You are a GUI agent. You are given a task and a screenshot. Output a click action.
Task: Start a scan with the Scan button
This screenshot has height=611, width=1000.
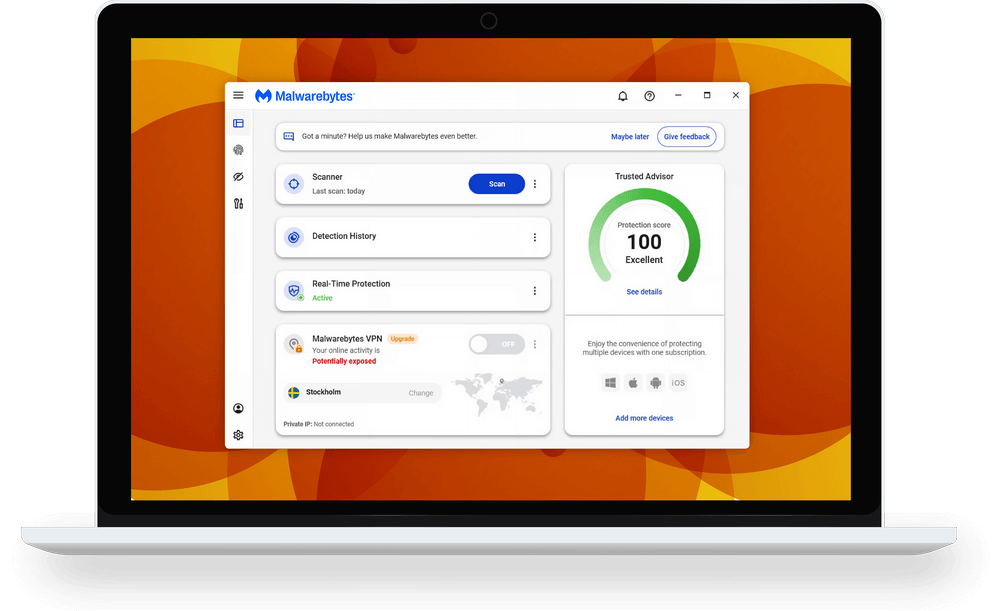(497, 184)
